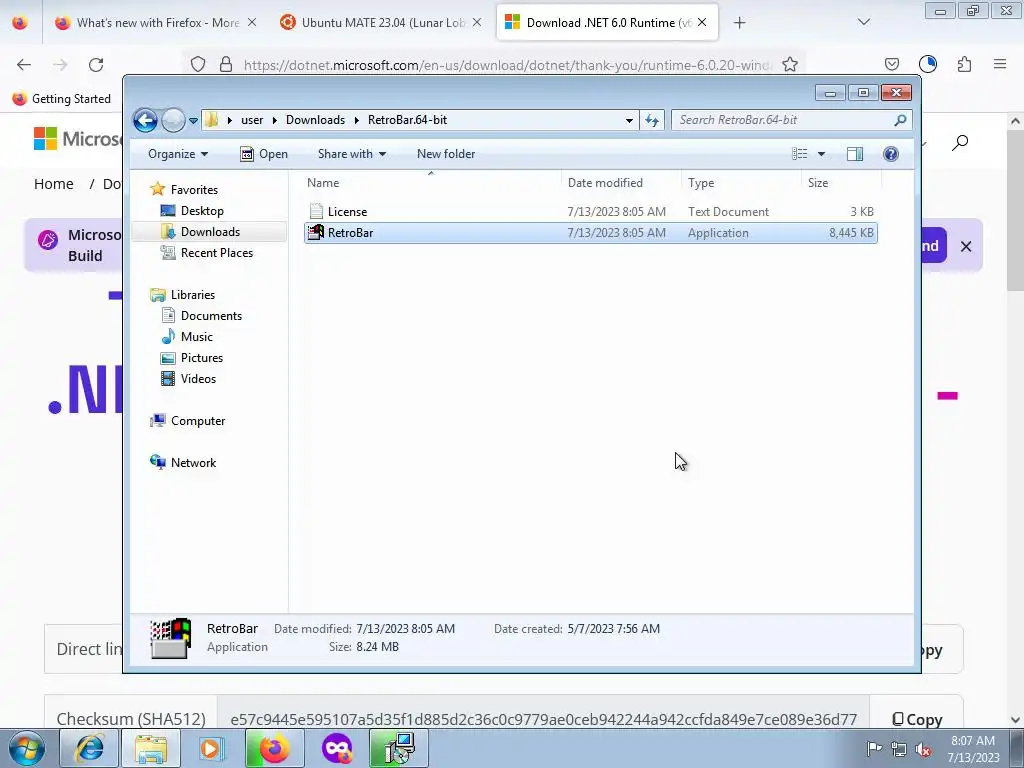The image size is (1024, 768).
Task: Click the Explorer back arrow button
Action: pyautogui.click(x=145, y=120)
